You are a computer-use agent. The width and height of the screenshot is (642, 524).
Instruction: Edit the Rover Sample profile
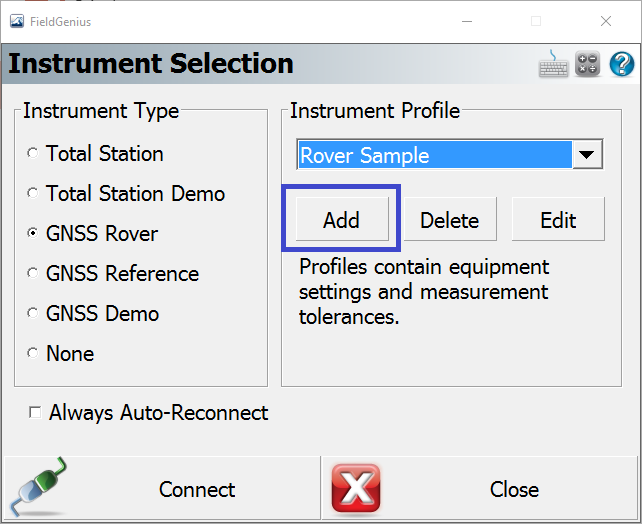(x=558, y=220)
